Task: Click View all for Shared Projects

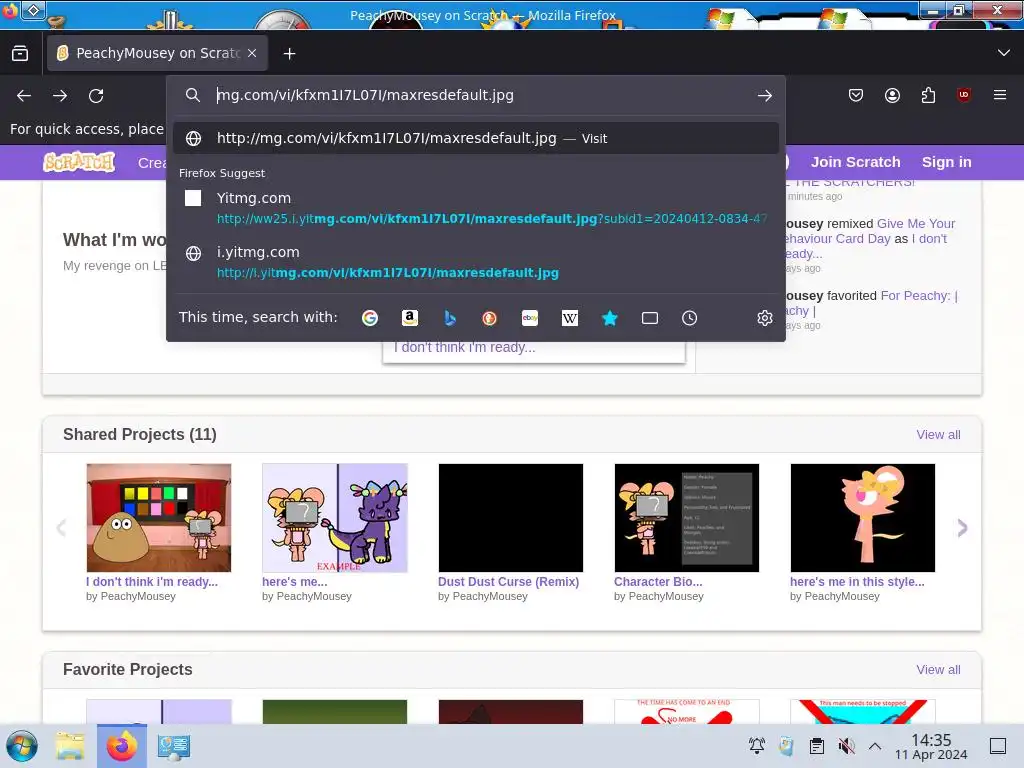Action: (938, 435)
